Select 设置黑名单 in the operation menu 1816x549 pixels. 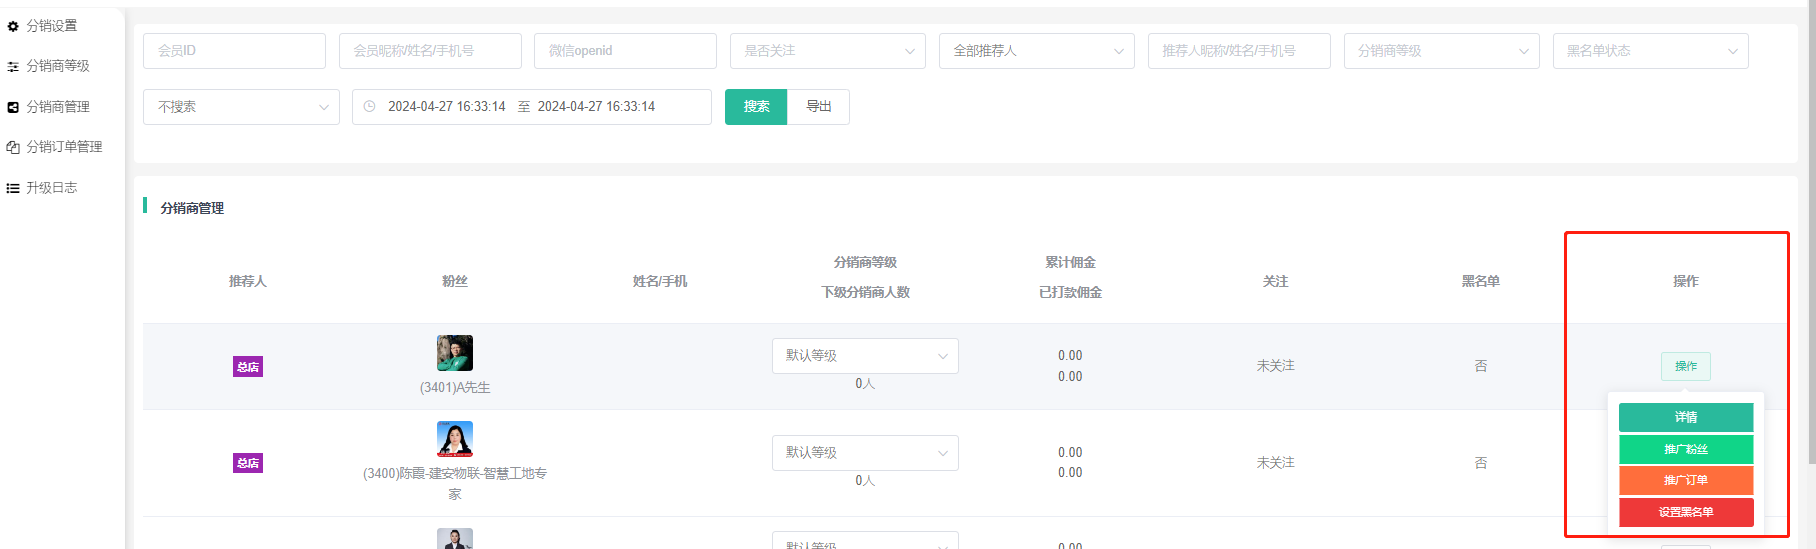coord(1685,512)
